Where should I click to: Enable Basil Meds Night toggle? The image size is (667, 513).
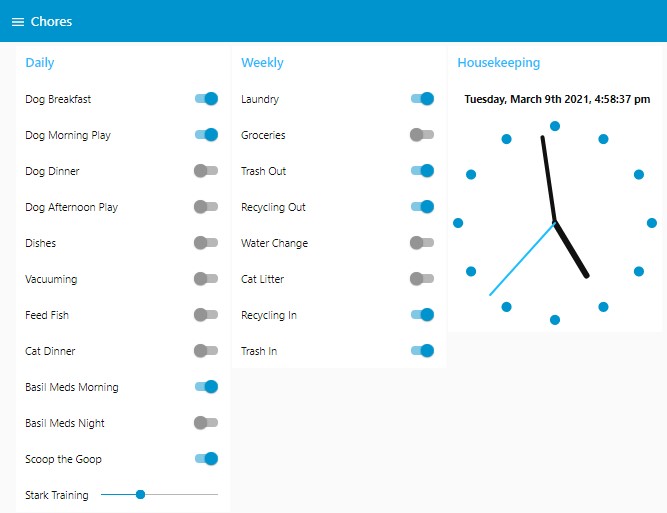[x=206, y=423]
